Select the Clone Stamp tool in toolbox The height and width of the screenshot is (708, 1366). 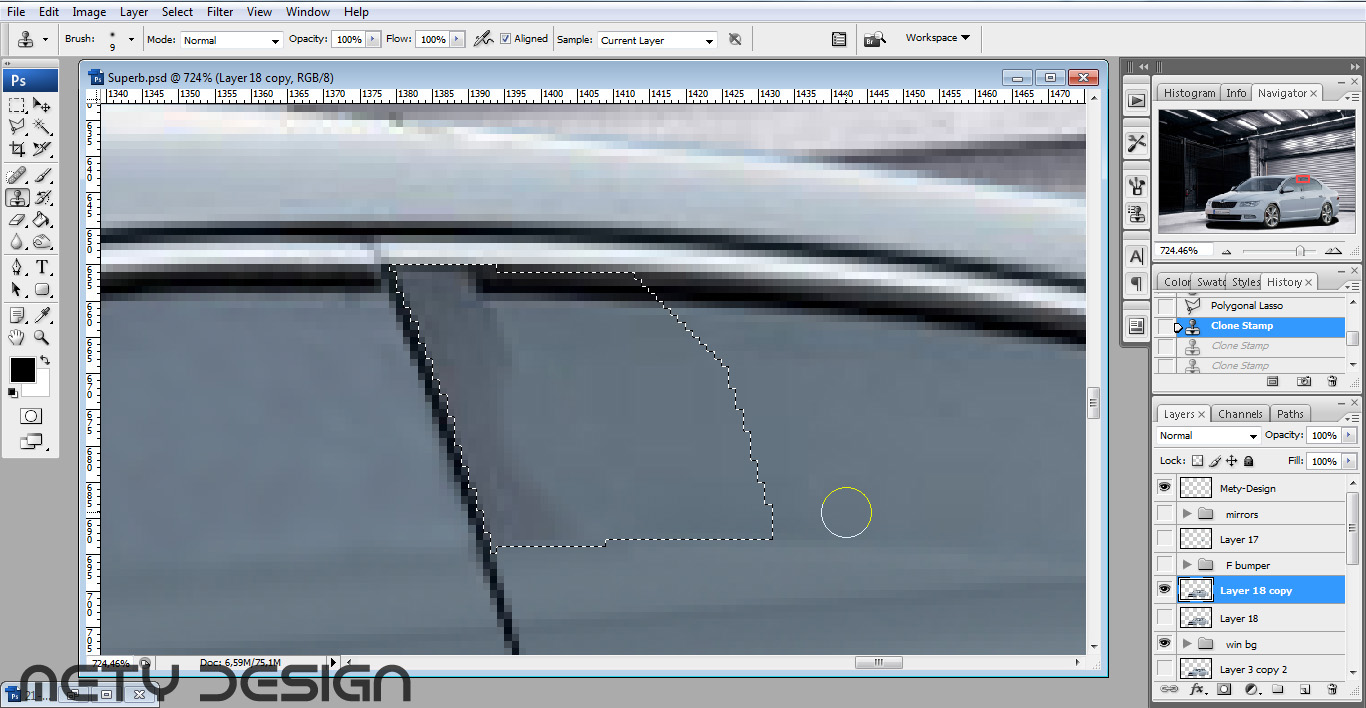[x=17, y=197]
